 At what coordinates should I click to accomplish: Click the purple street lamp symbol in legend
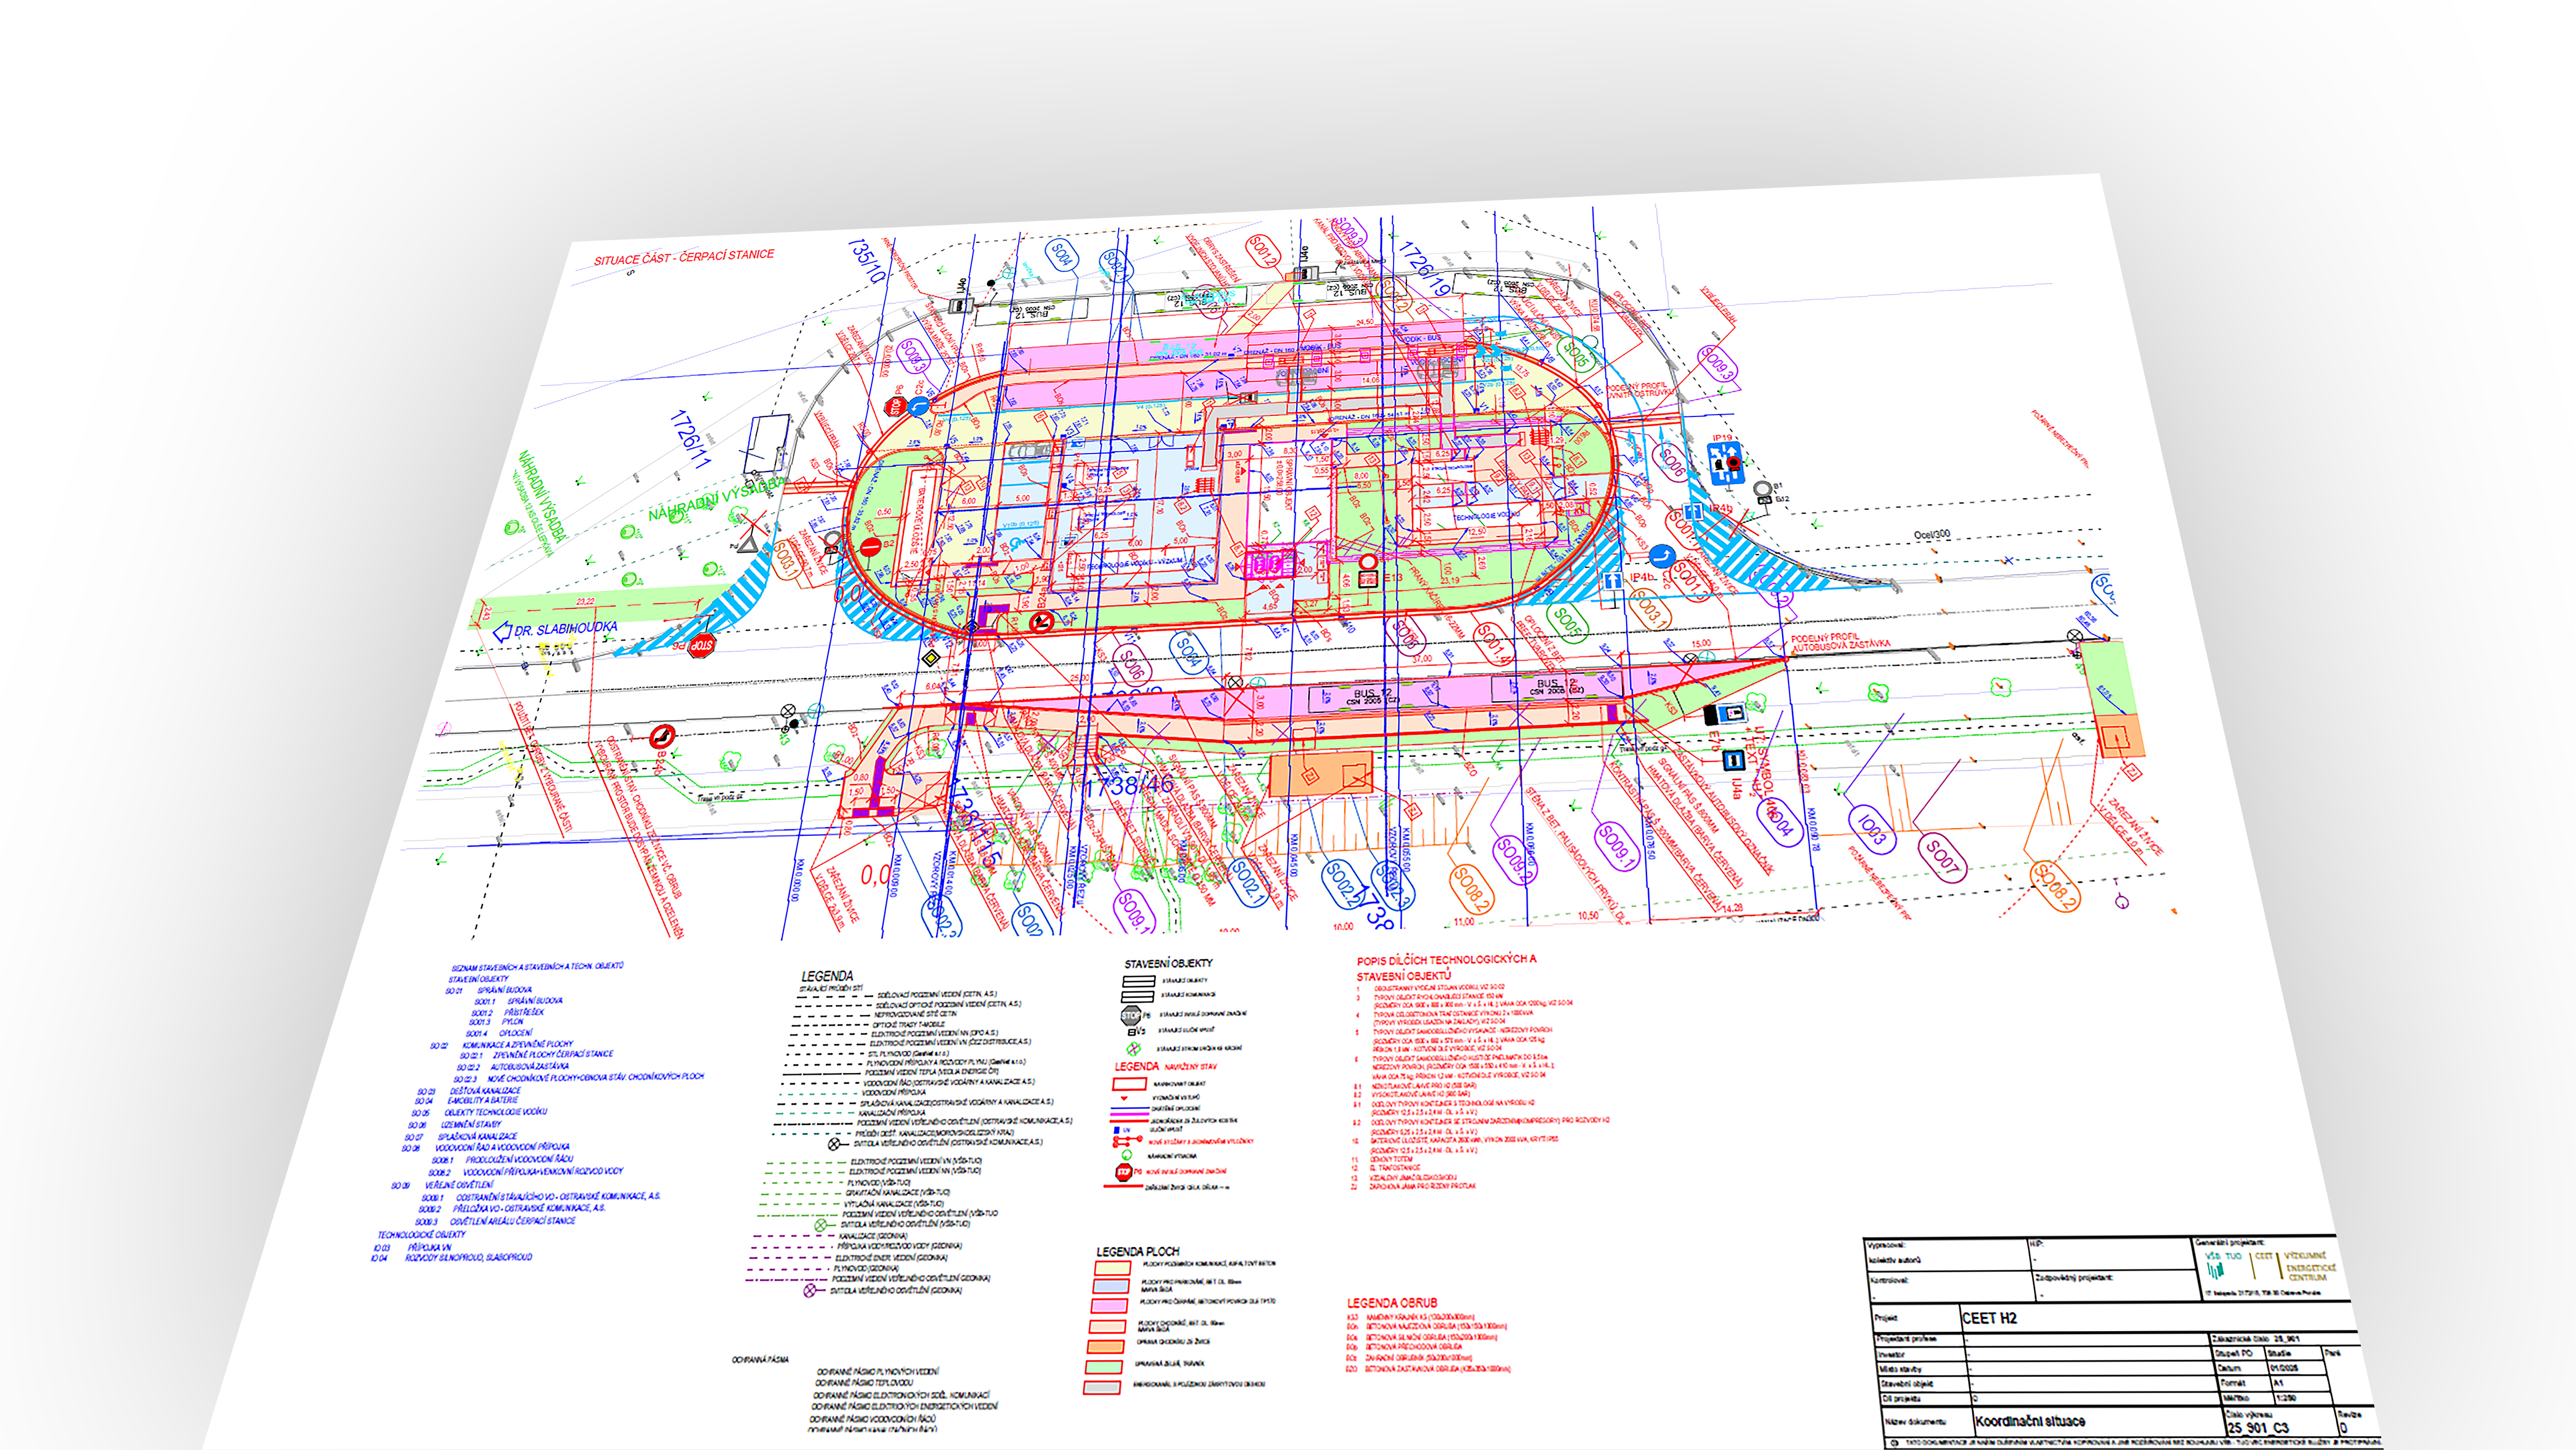click(809, 1291)
